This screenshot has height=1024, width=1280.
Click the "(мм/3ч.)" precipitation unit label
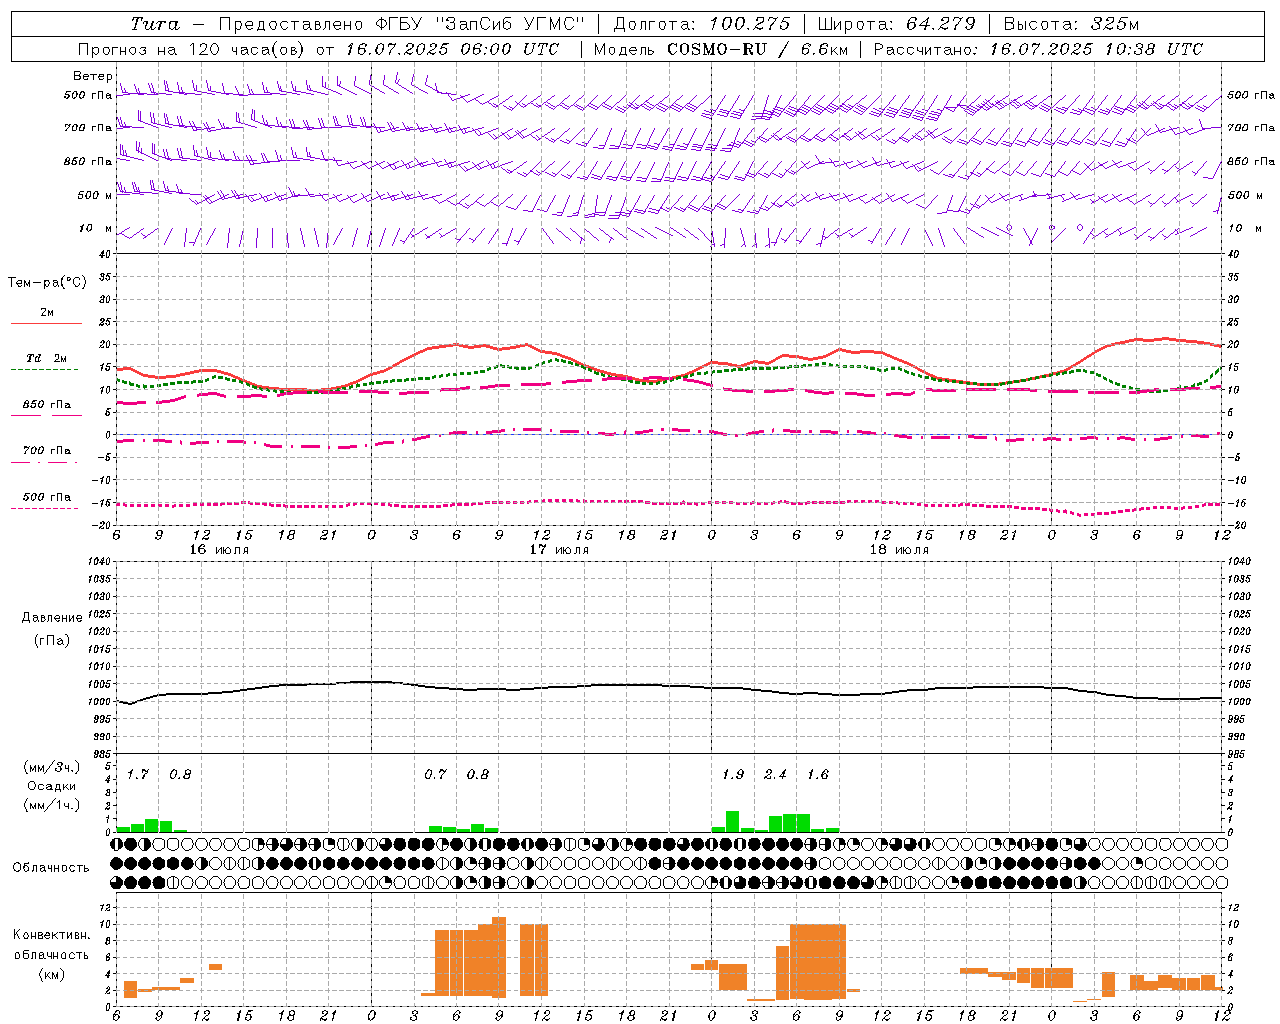[52, 767]
